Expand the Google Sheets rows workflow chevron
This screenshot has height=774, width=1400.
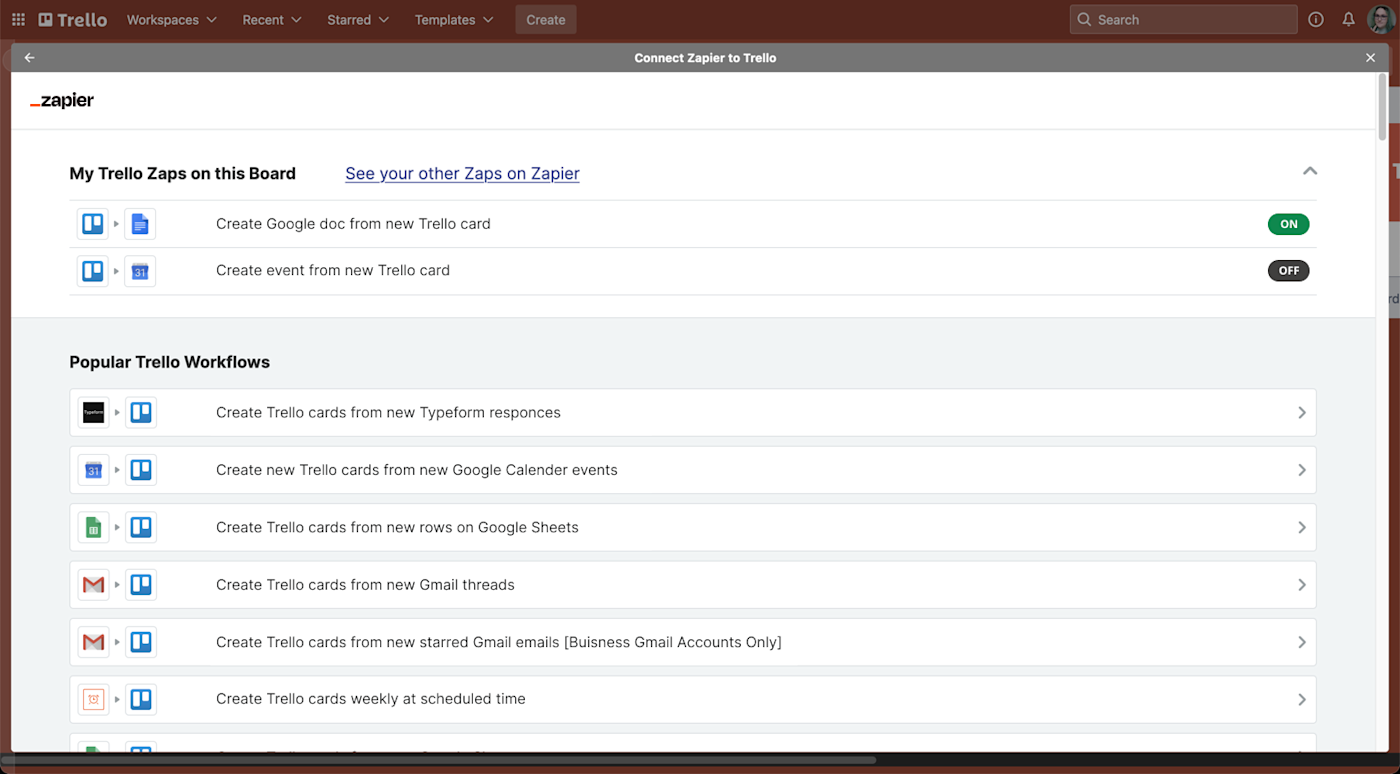click(x=1302, y=527)
